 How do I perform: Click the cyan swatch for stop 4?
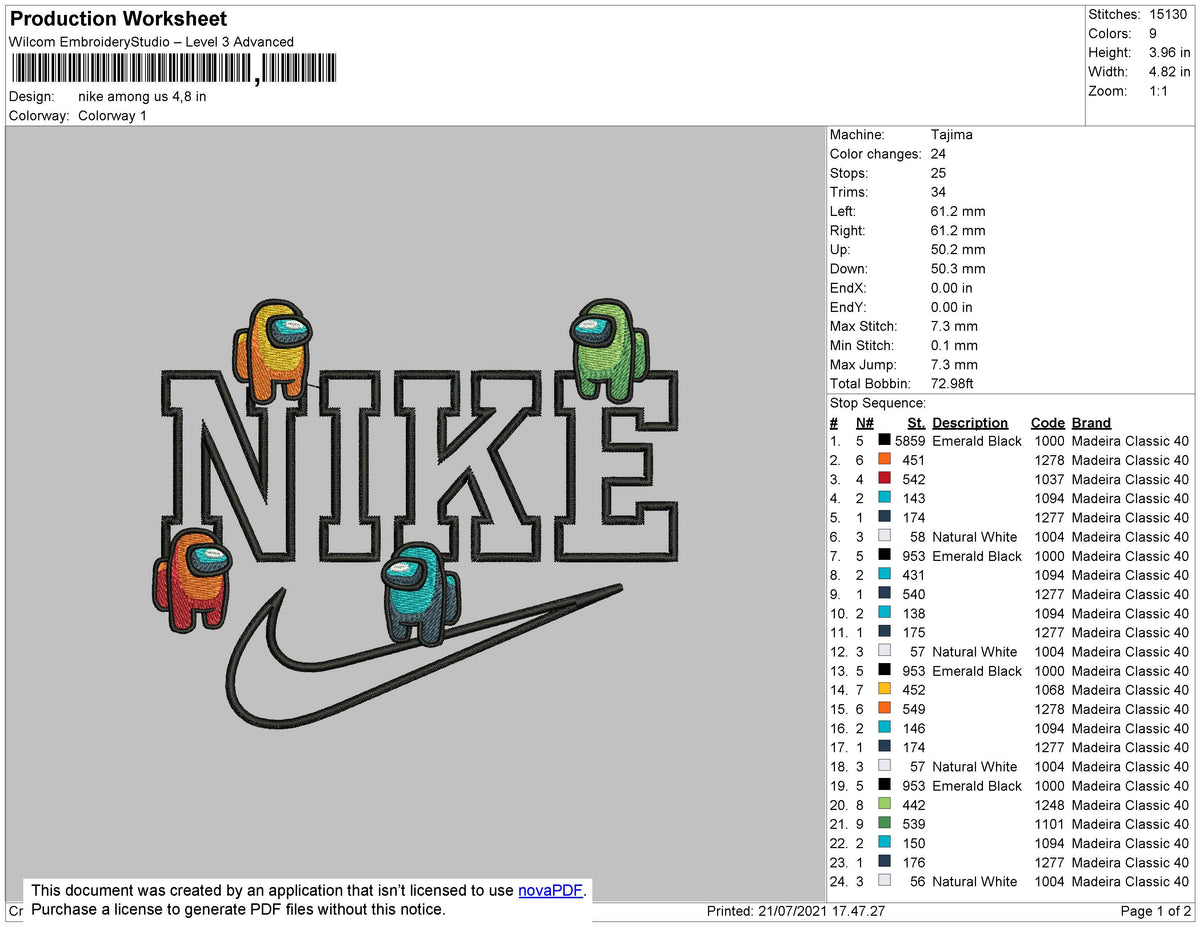click(885, 497)
